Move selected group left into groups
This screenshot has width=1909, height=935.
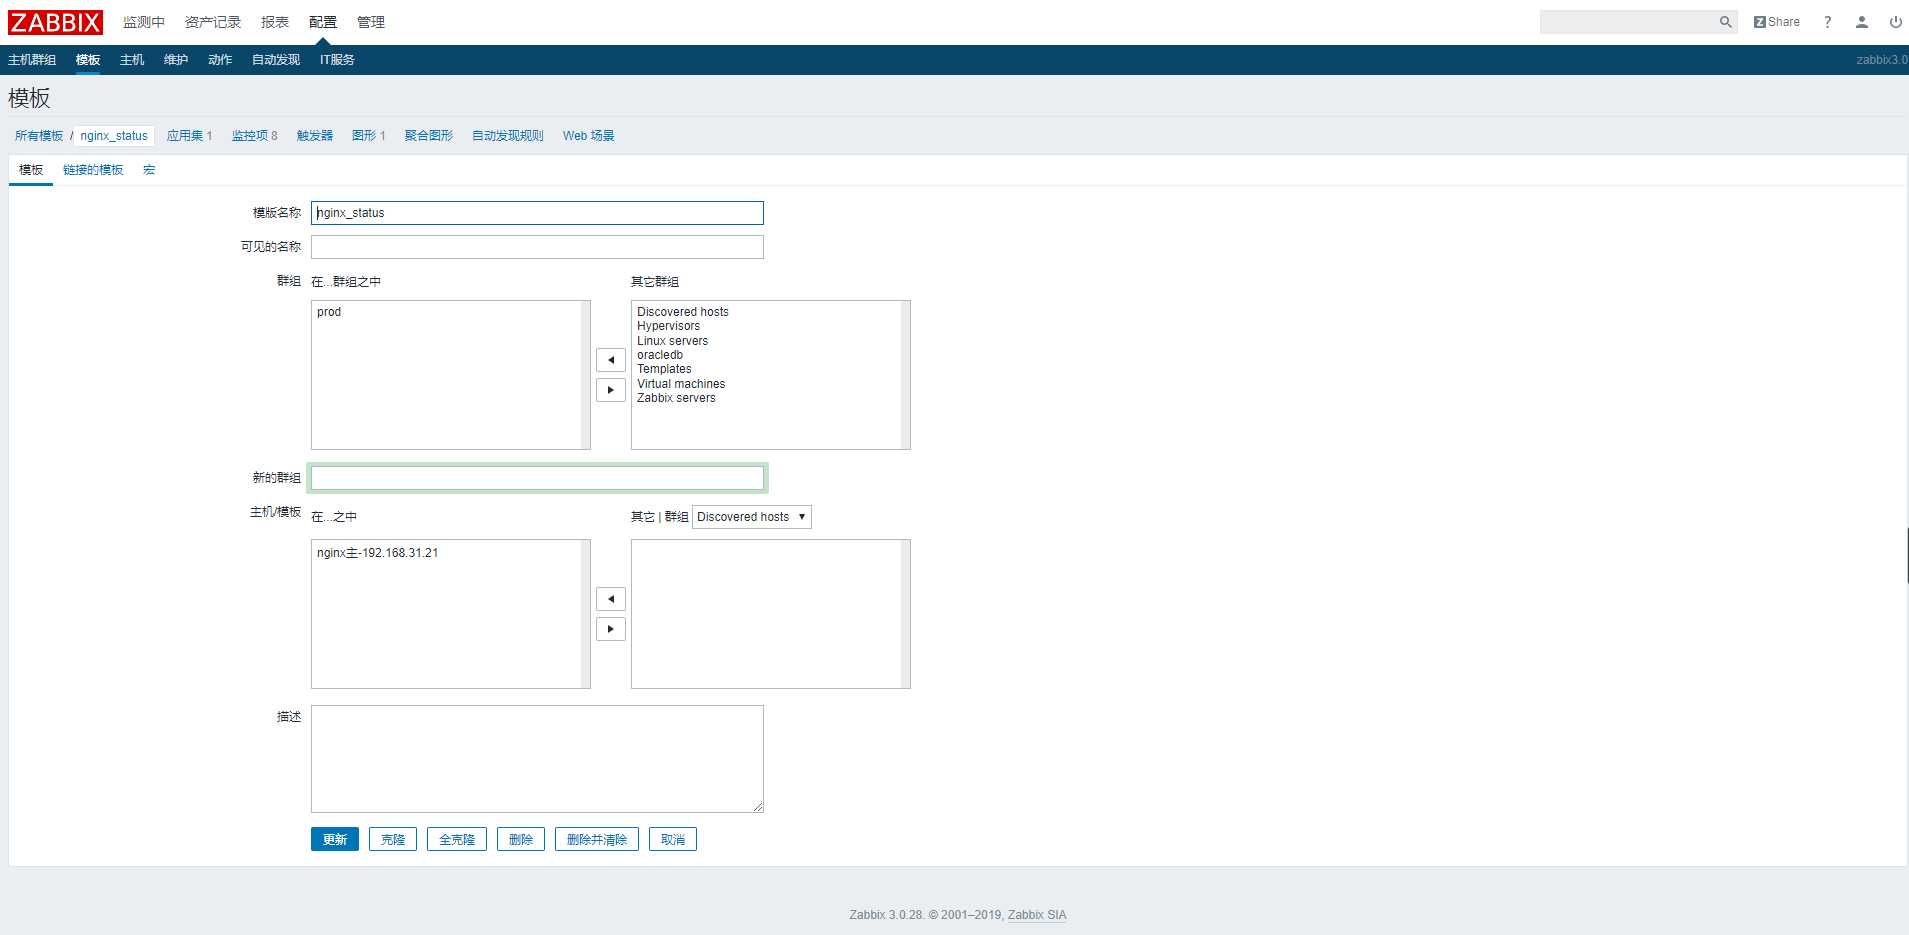611,360
